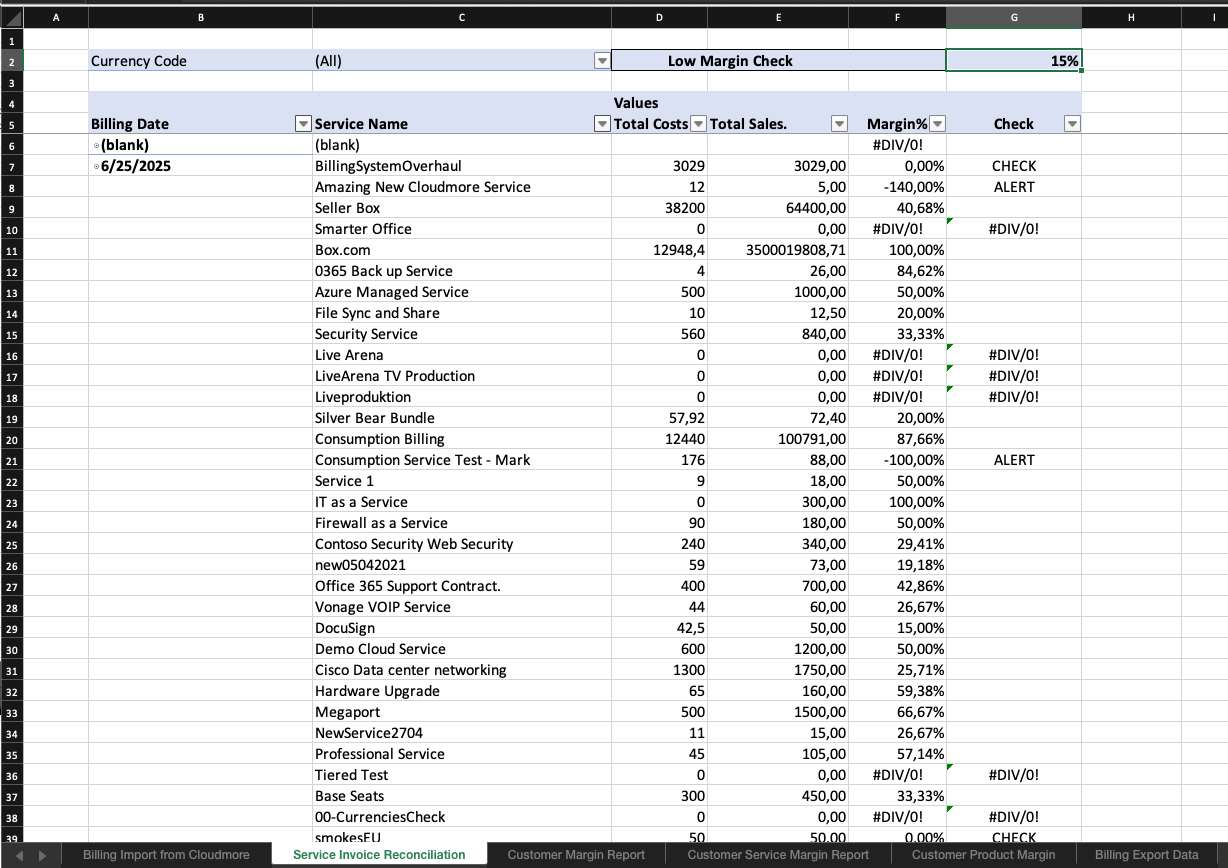This screenshot has height=868, width=1228.
Task: Open the Total Sales filter arrow
Action: tap(839, 124)
